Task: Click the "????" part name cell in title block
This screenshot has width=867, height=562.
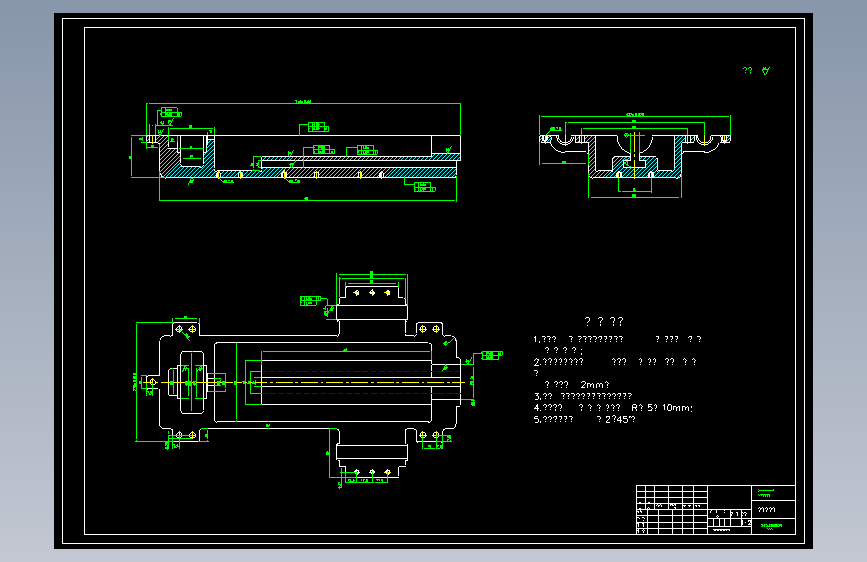Action: (x=766, y=509)
